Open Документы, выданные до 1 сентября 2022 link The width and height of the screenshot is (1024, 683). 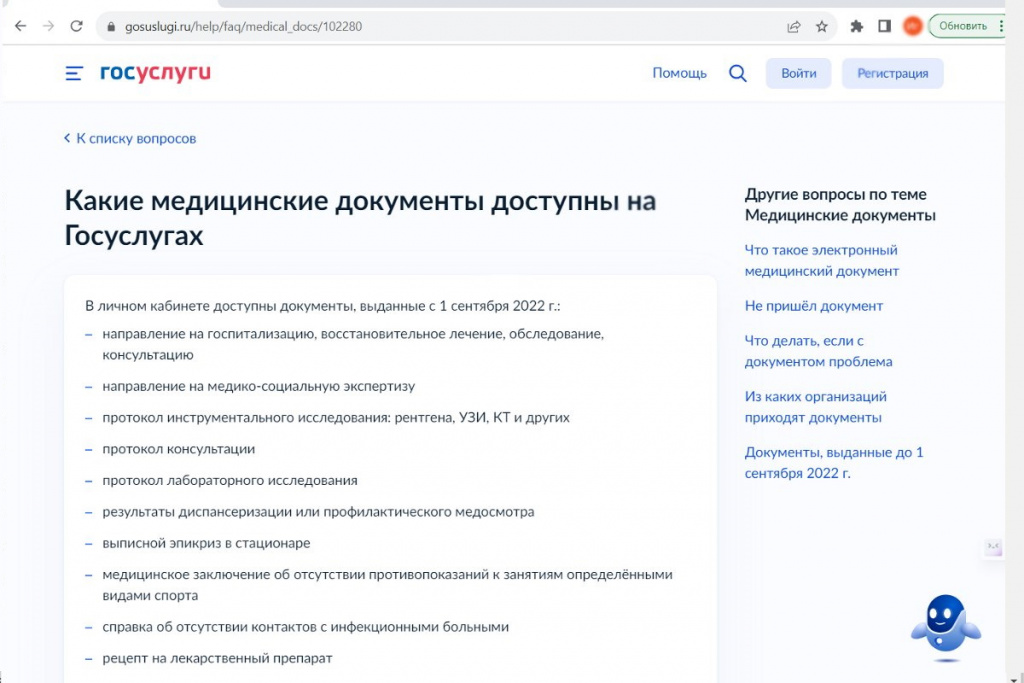point(834,462)
